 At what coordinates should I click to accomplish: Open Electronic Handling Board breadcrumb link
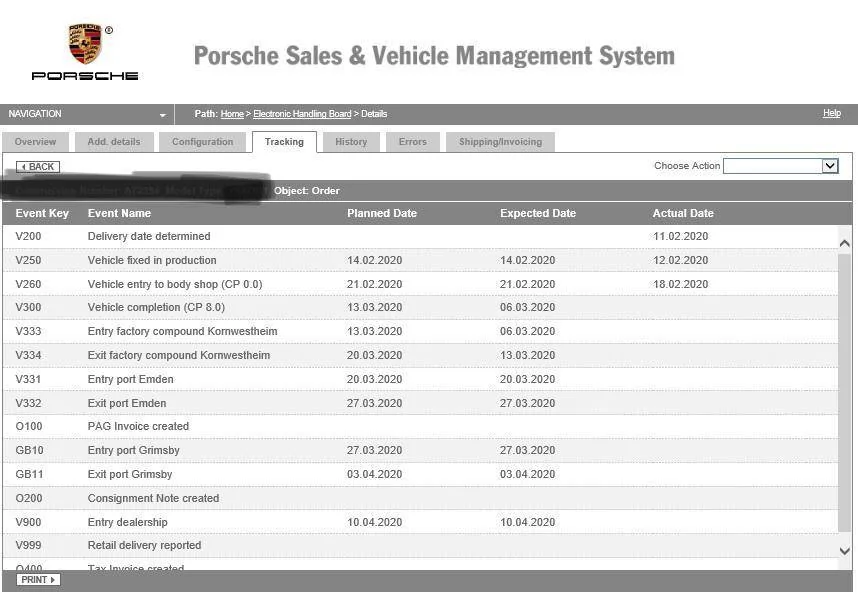302,114
